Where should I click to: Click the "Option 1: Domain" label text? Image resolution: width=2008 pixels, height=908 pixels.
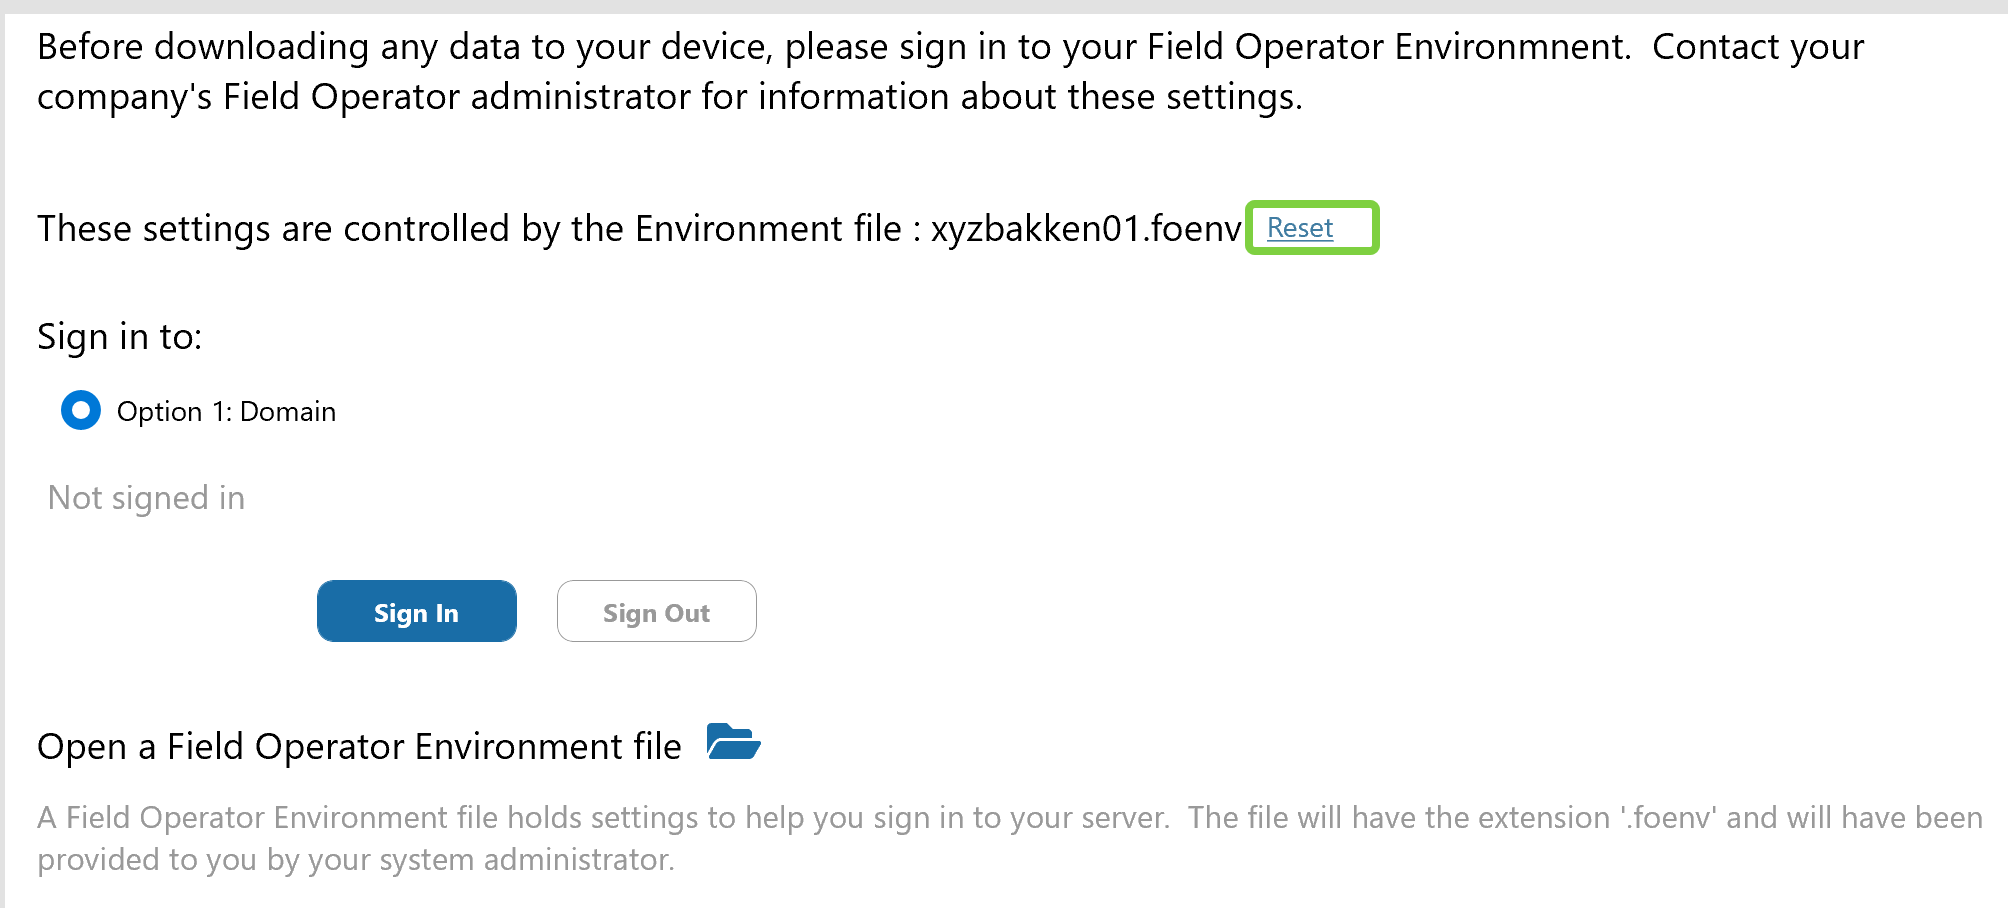226,412
